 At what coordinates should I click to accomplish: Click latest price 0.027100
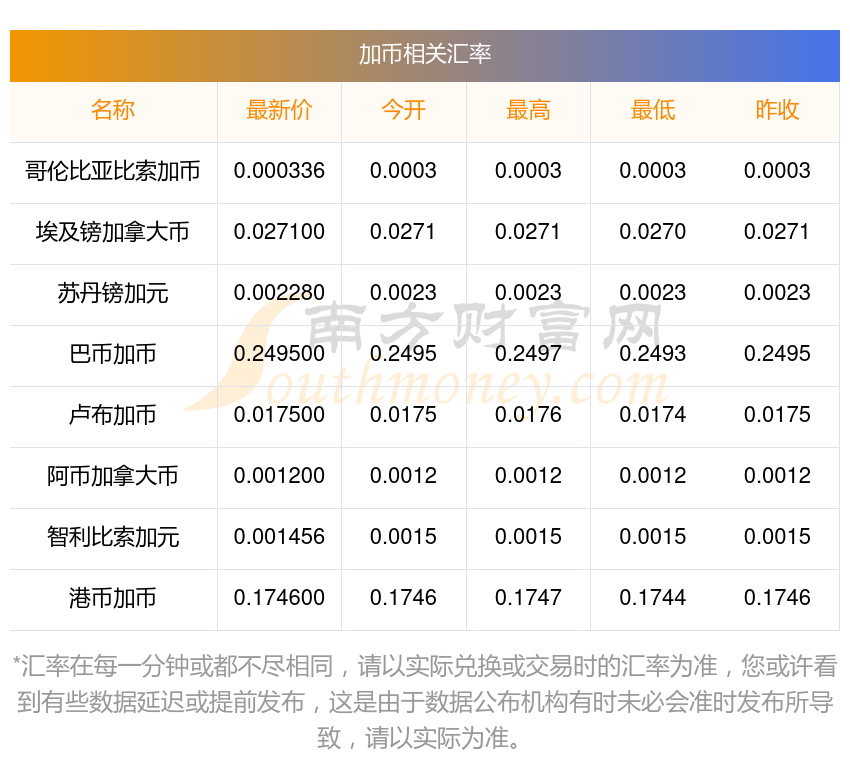tap(279, 232)
